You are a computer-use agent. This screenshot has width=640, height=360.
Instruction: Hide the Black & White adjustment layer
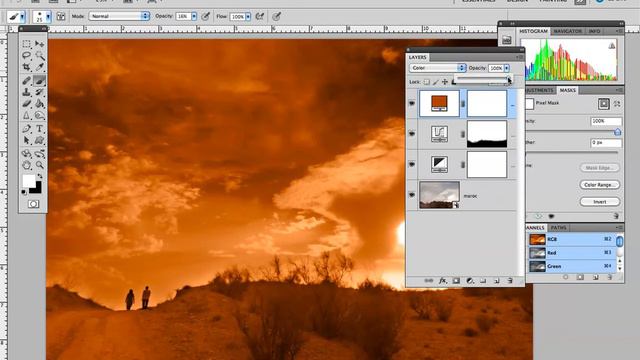[x=412, y=164]
